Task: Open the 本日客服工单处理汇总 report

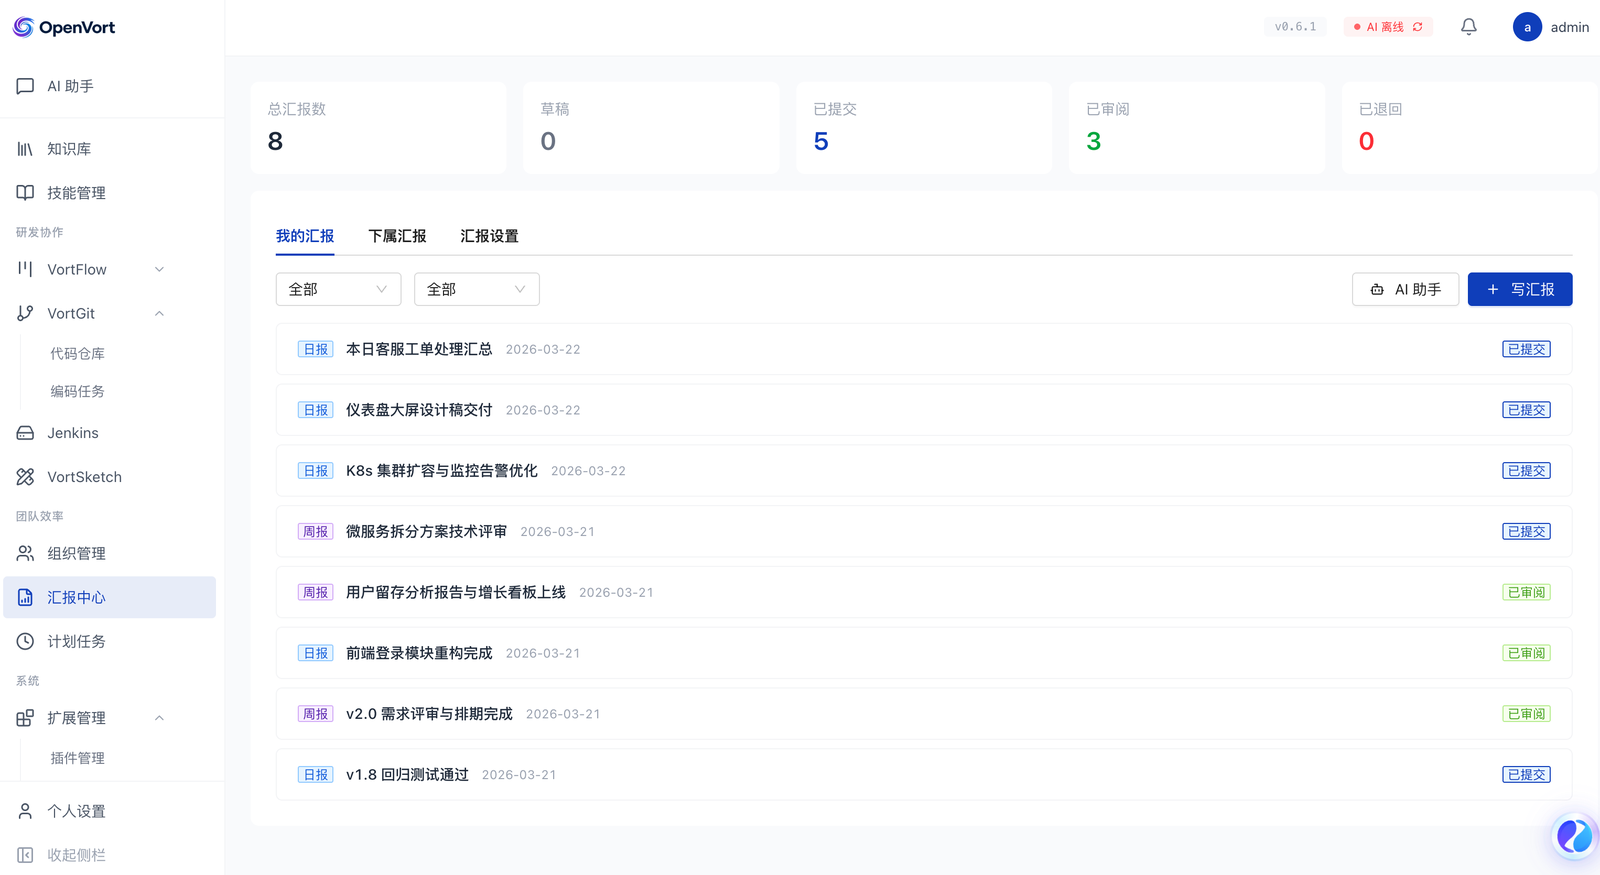Action: (x=419, y=349)
